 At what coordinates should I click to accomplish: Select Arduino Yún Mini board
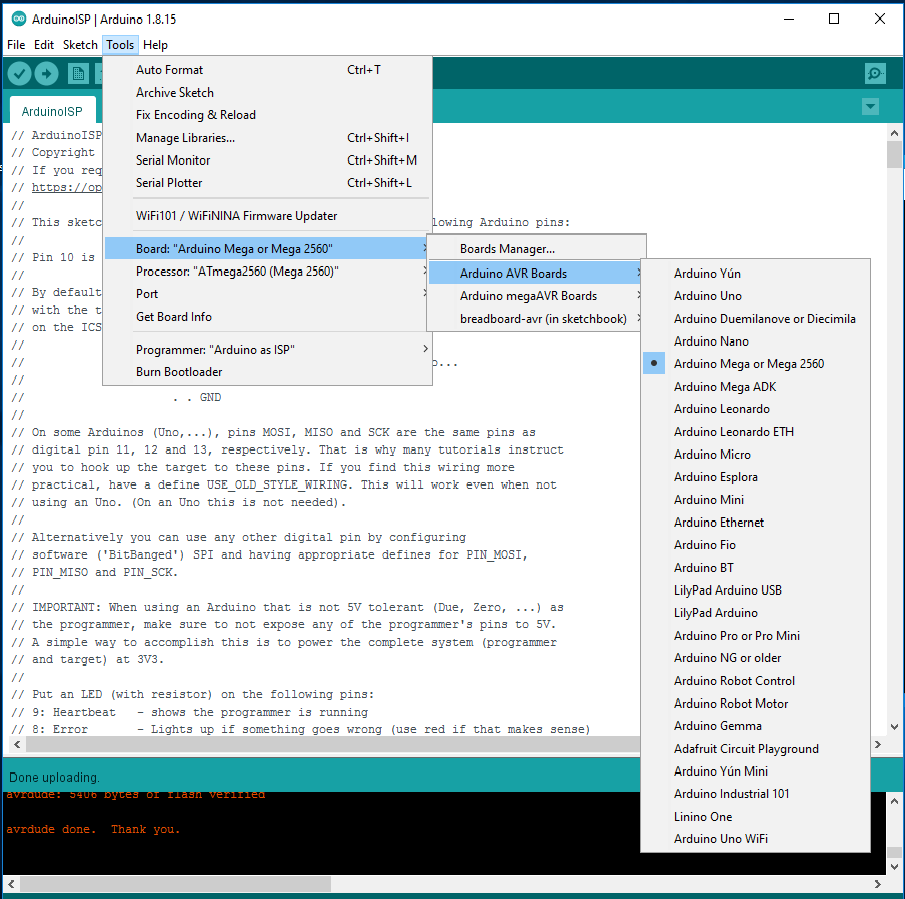point(756,771)
